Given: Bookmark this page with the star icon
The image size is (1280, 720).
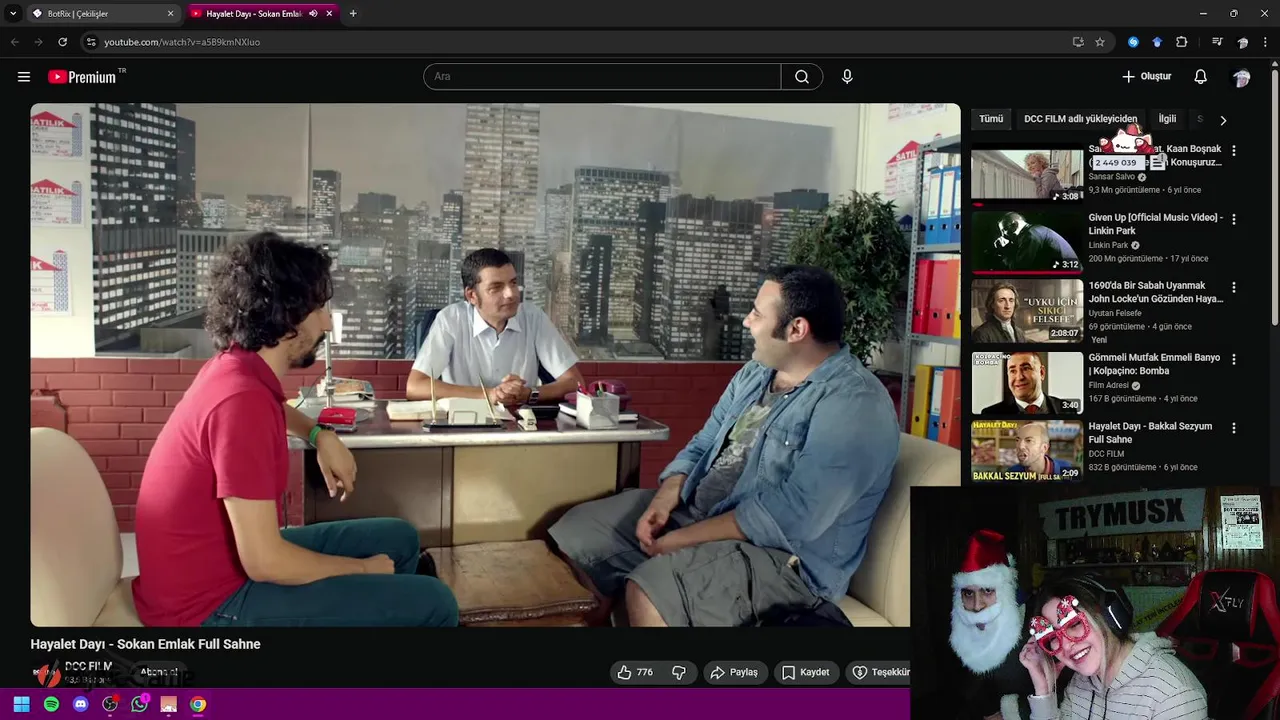Looking at the screenshot, I should (x=1100, y=42).
